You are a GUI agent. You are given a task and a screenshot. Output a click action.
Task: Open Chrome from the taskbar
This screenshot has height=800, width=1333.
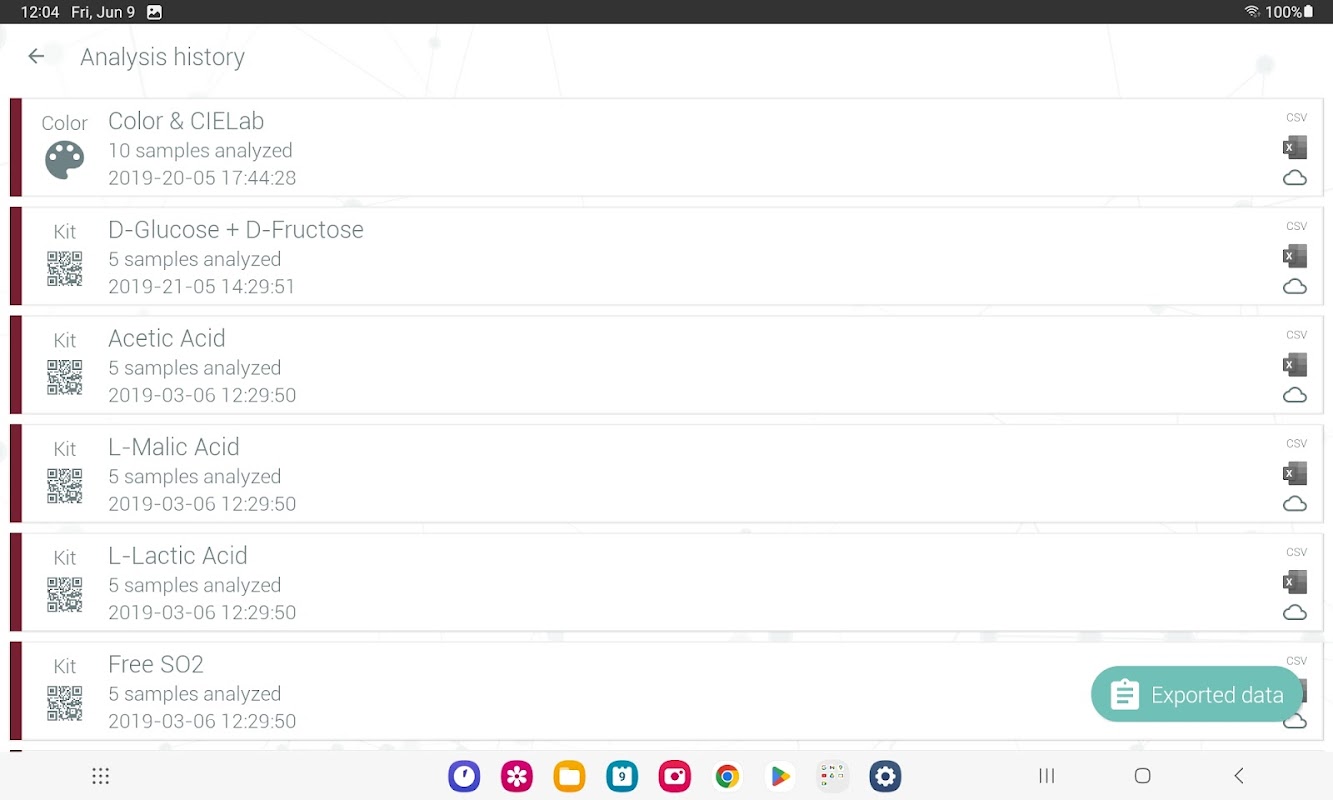(727, 776)
